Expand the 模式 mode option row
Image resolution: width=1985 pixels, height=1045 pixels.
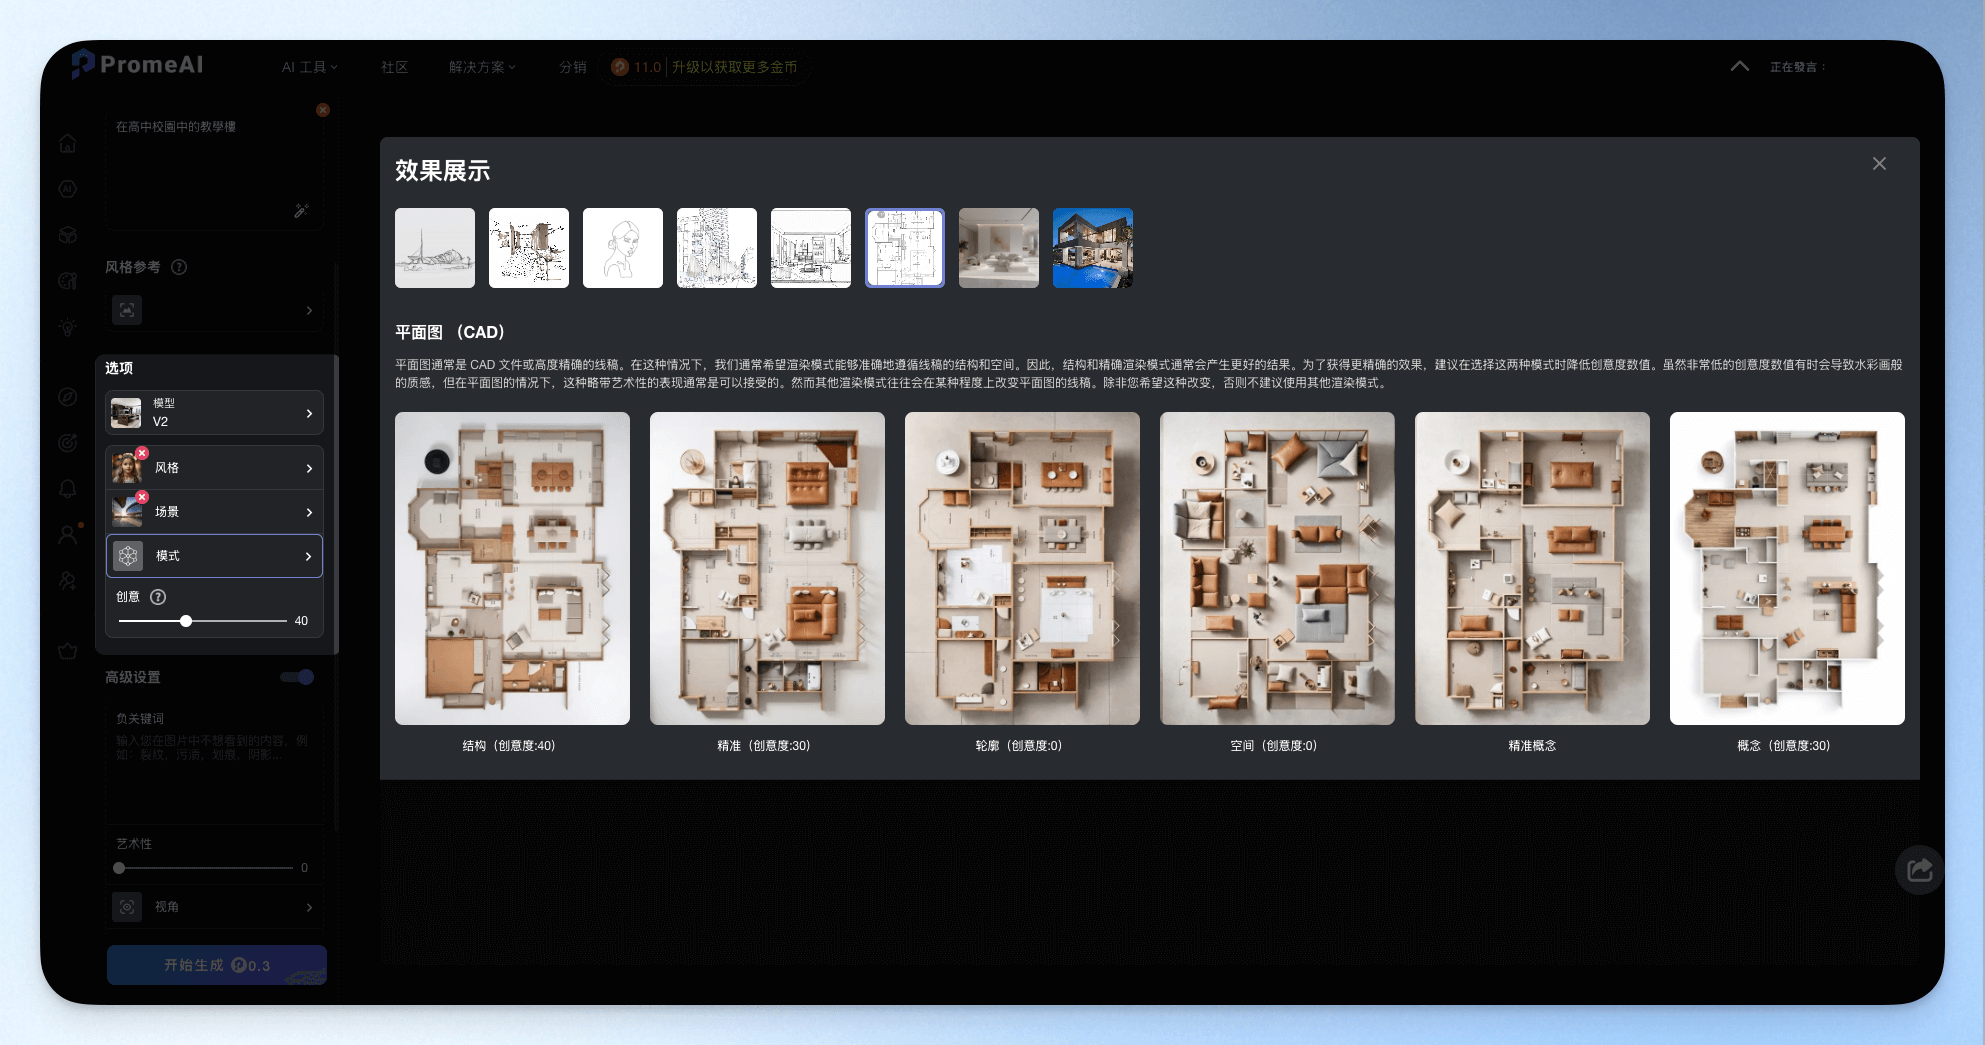point(214,556)
